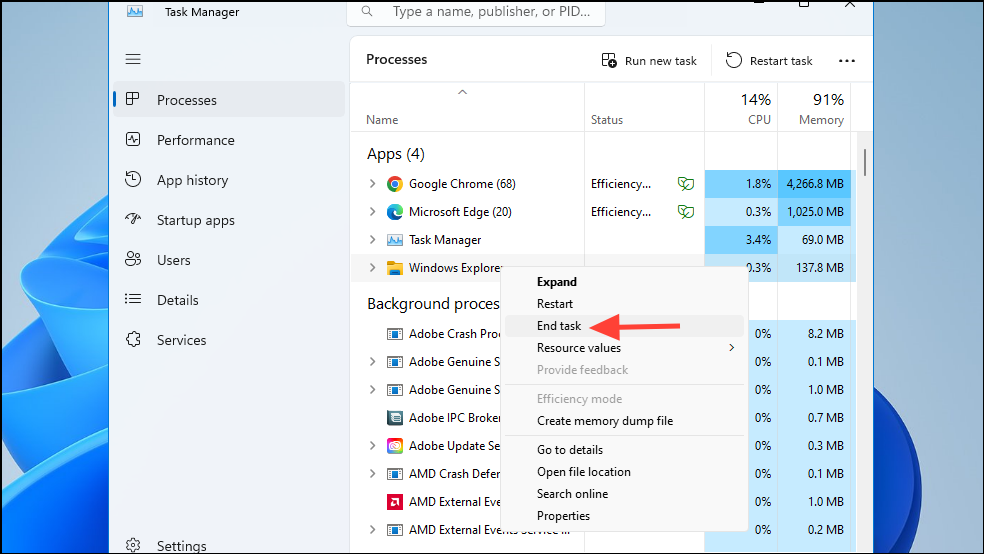Choose Go to details
This screenshot has width=984, height=554.
click(624, 450)
